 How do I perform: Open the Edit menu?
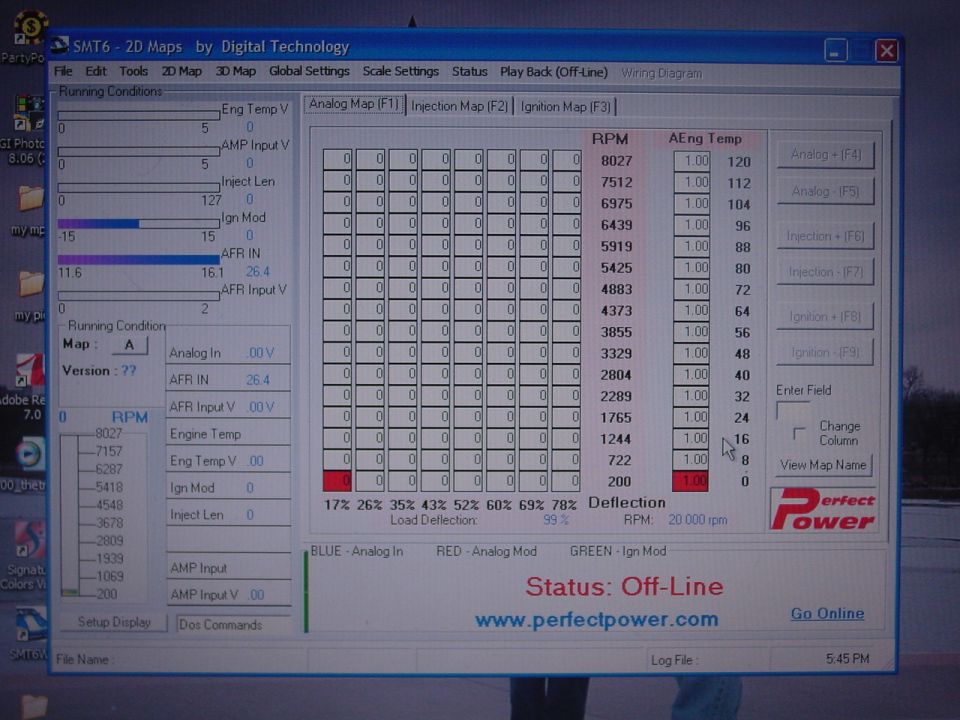click(x=96, y=71)
